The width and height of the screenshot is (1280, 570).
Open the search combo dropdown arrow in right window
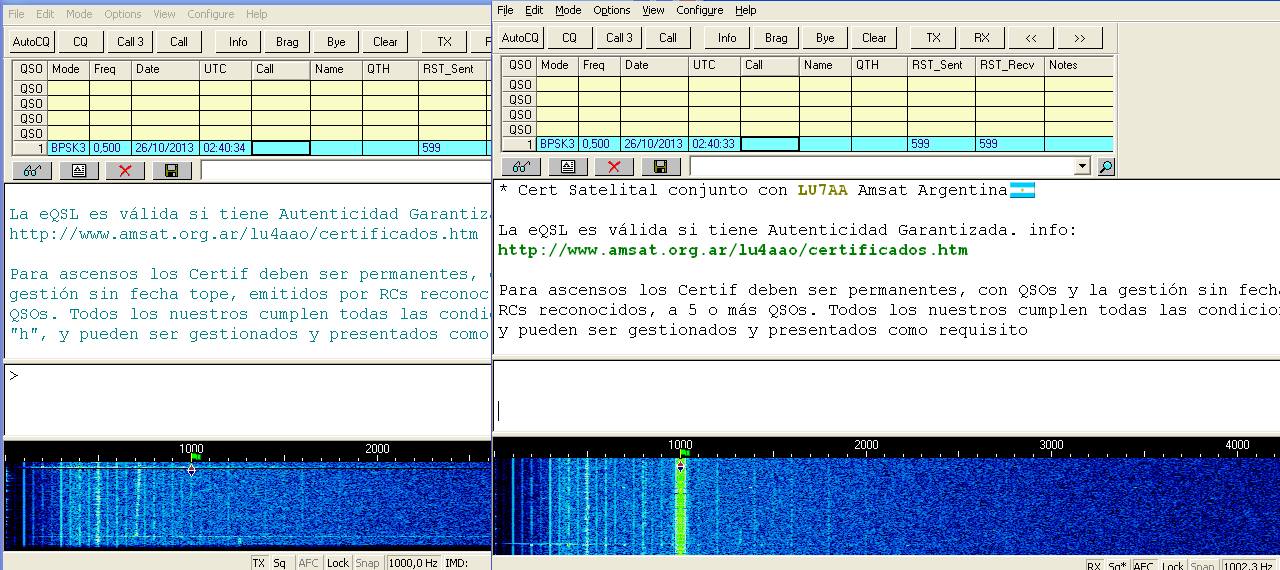tap(1081, 167)
